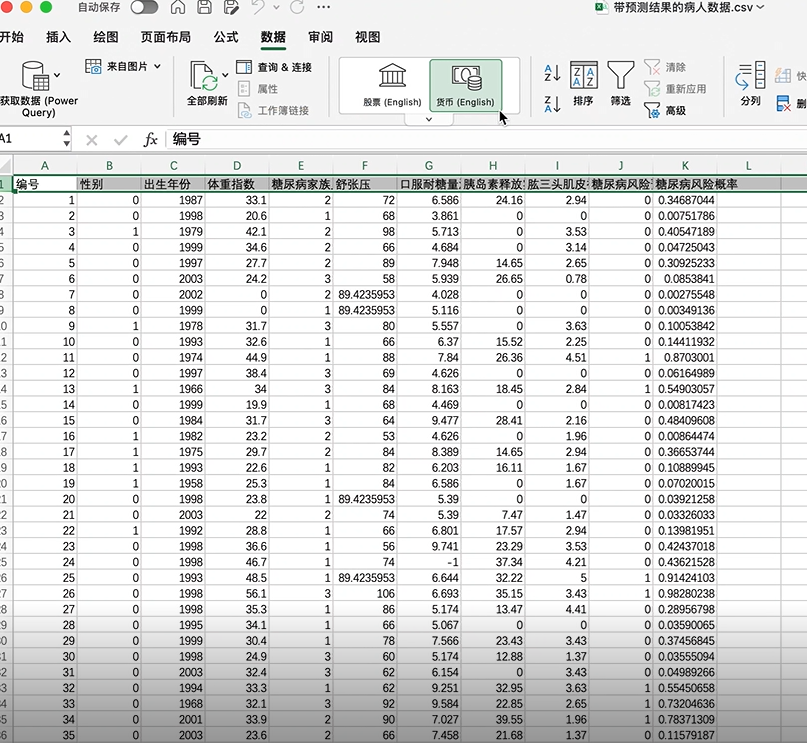Click the cell with value -1
The image size is (807, 743).
coord(429,562)
